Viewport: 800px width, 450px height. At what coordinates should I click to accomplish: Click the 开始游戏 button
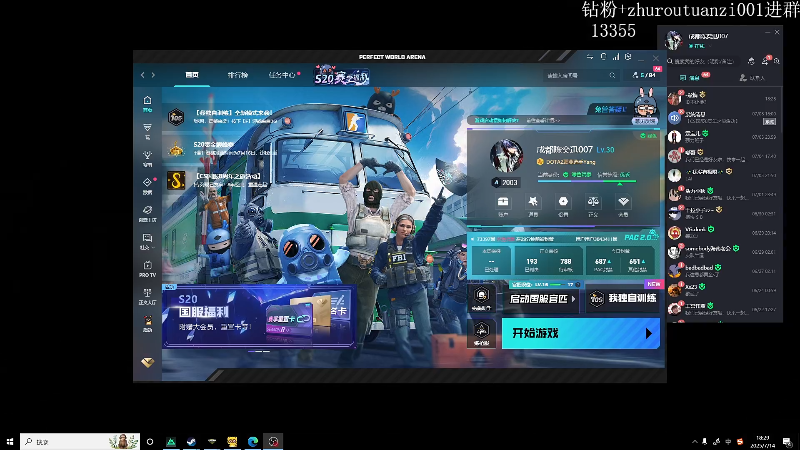coord(581,333)
